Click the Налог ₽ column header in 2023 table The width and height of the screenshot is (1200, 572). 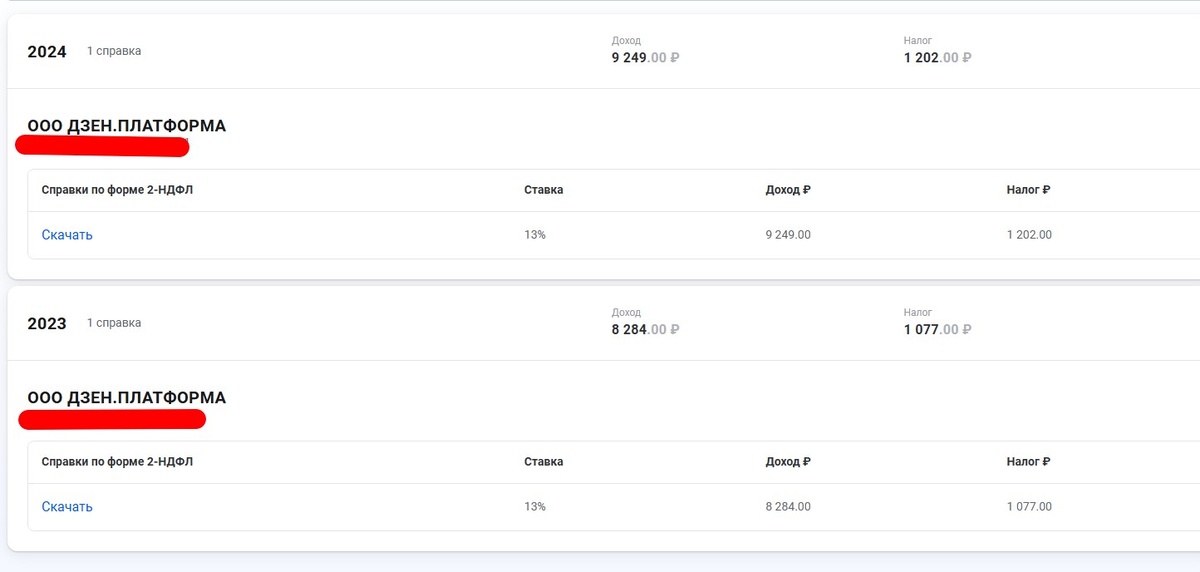1028,462
